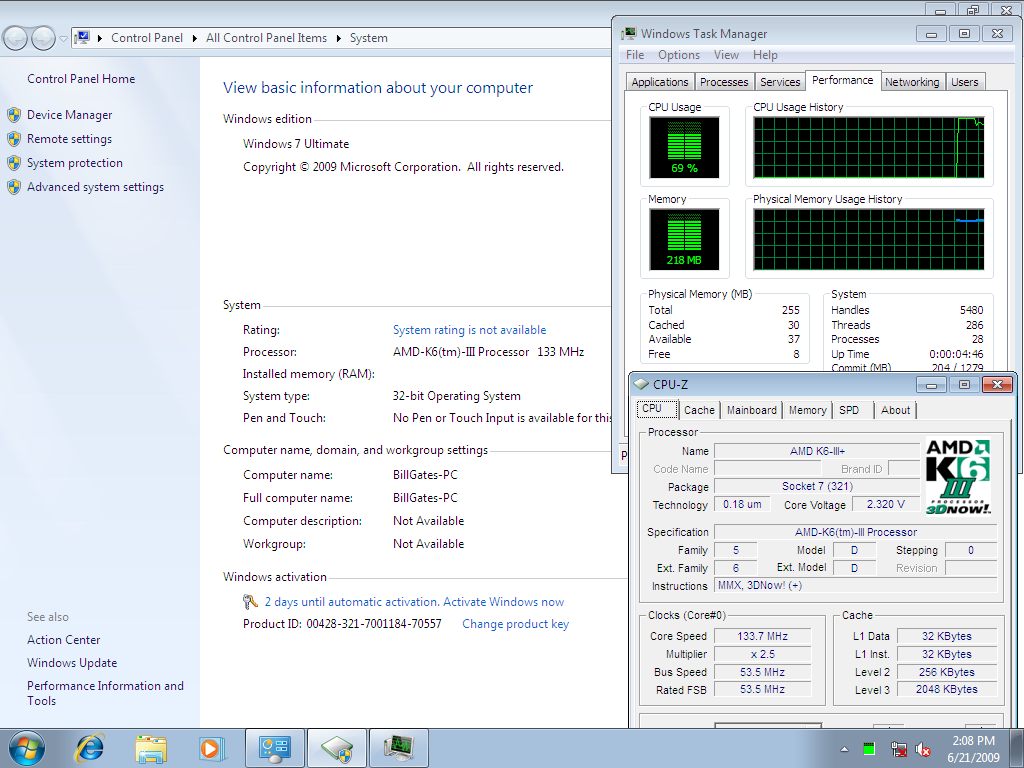Open Windows Media Player from taskbar

[x=212, y=748]
